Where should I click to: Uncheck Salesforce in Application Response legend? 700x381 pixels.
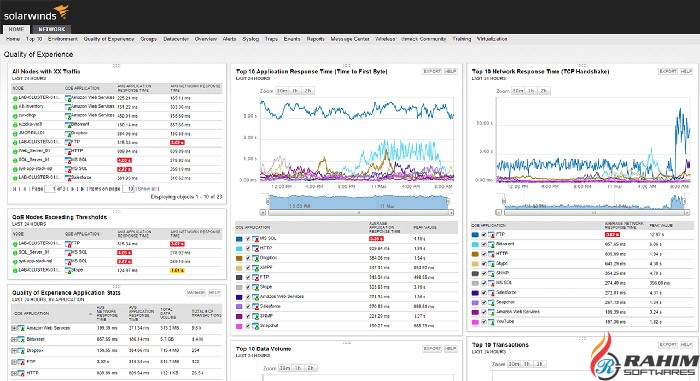point(248,307)
